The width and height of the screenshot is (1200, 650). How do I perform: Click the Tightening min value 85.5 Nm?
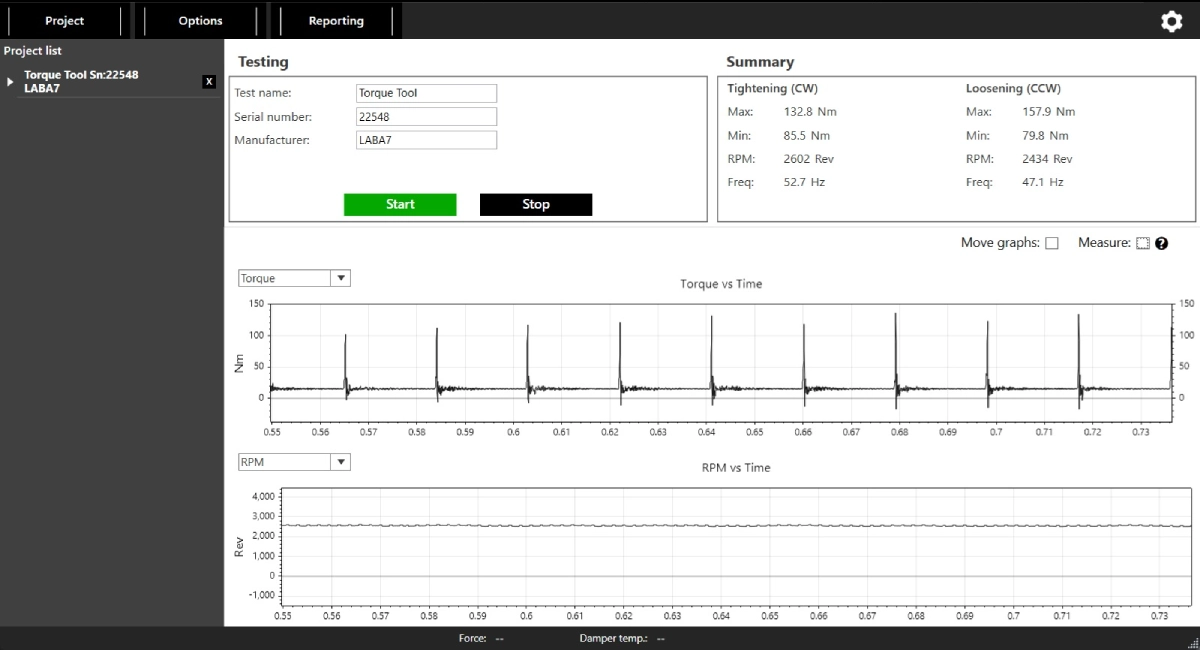(x=807, y=136)
